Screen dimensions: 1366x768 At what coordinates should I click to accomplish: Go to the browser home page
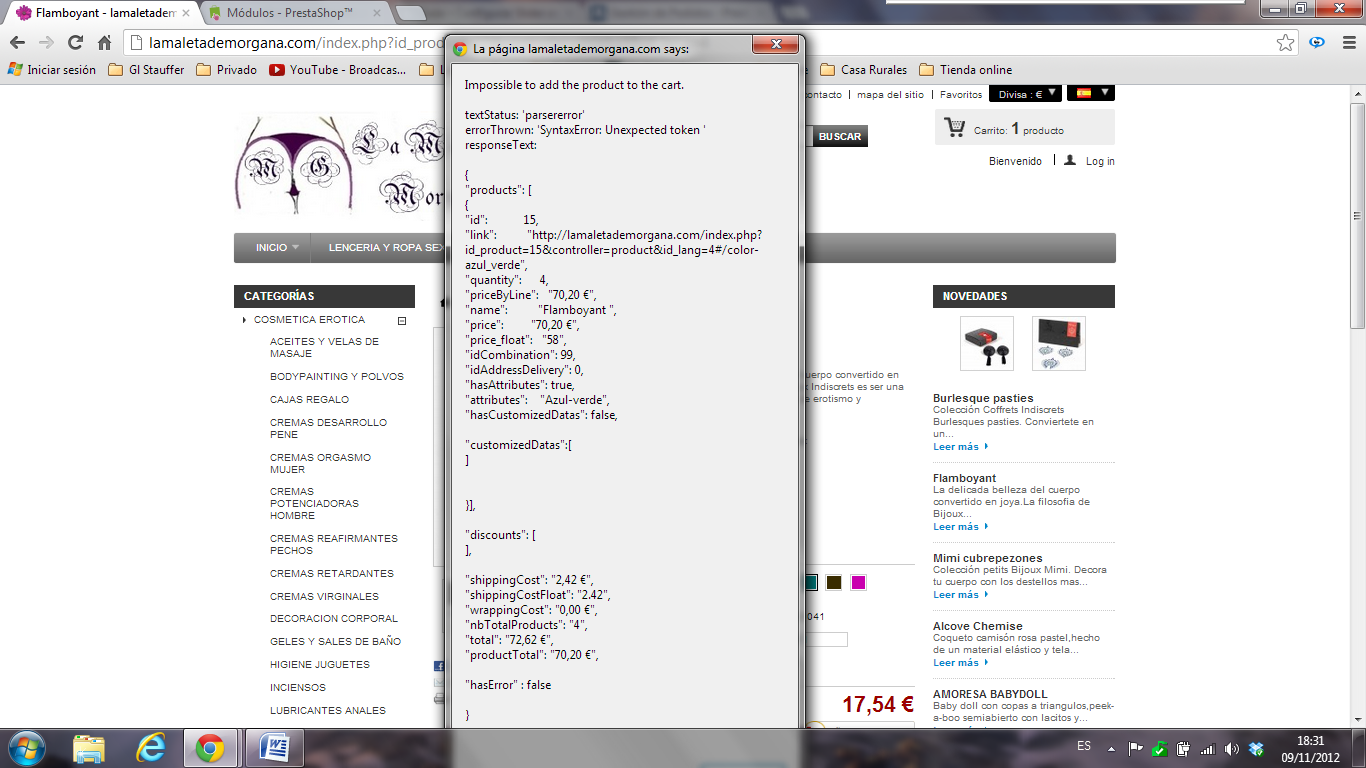coord(104,43)
